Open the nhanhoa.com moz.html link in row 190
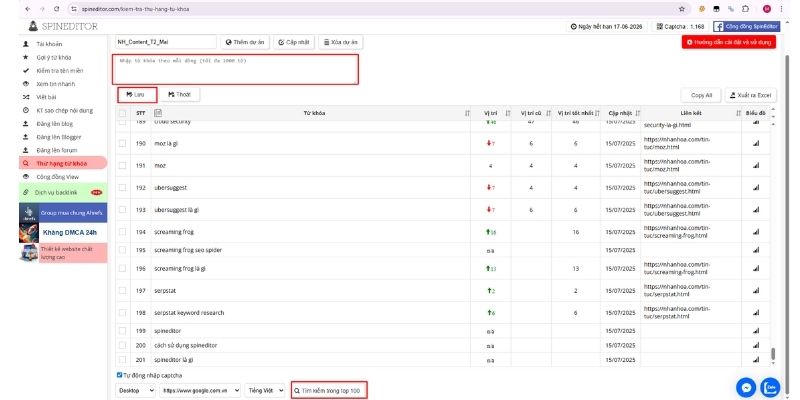 coord(677,143)
